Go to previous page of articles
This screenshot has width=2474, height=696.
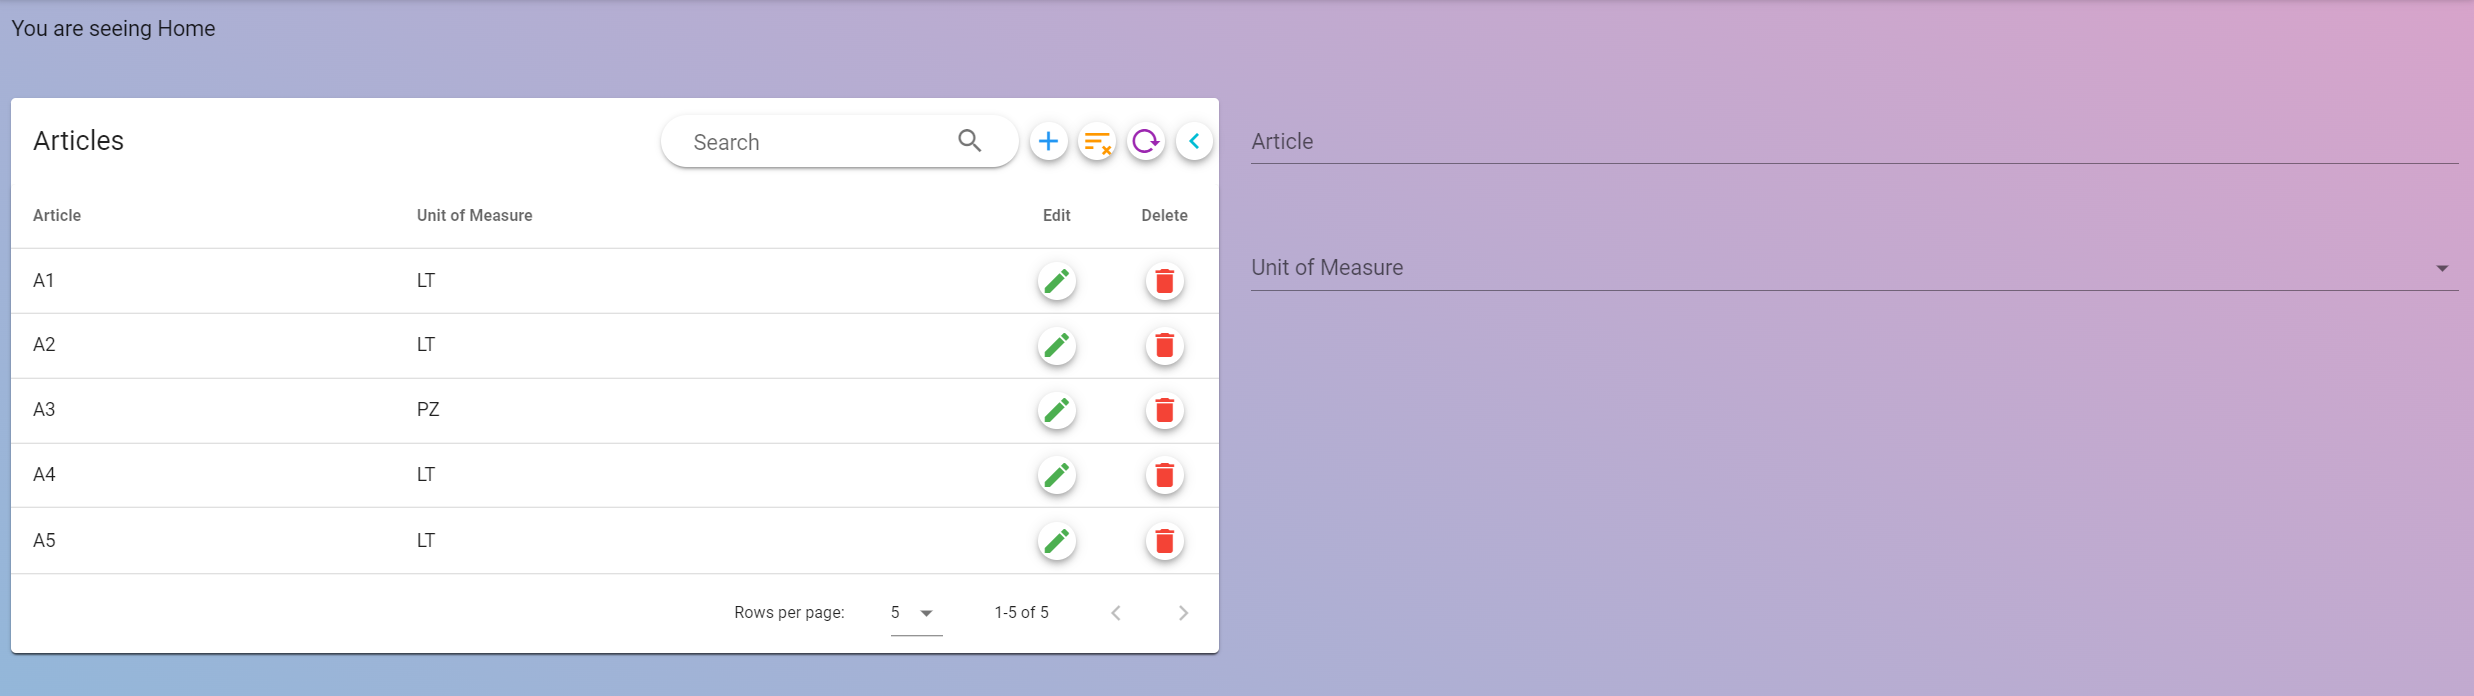click(x=1116, y=613)
